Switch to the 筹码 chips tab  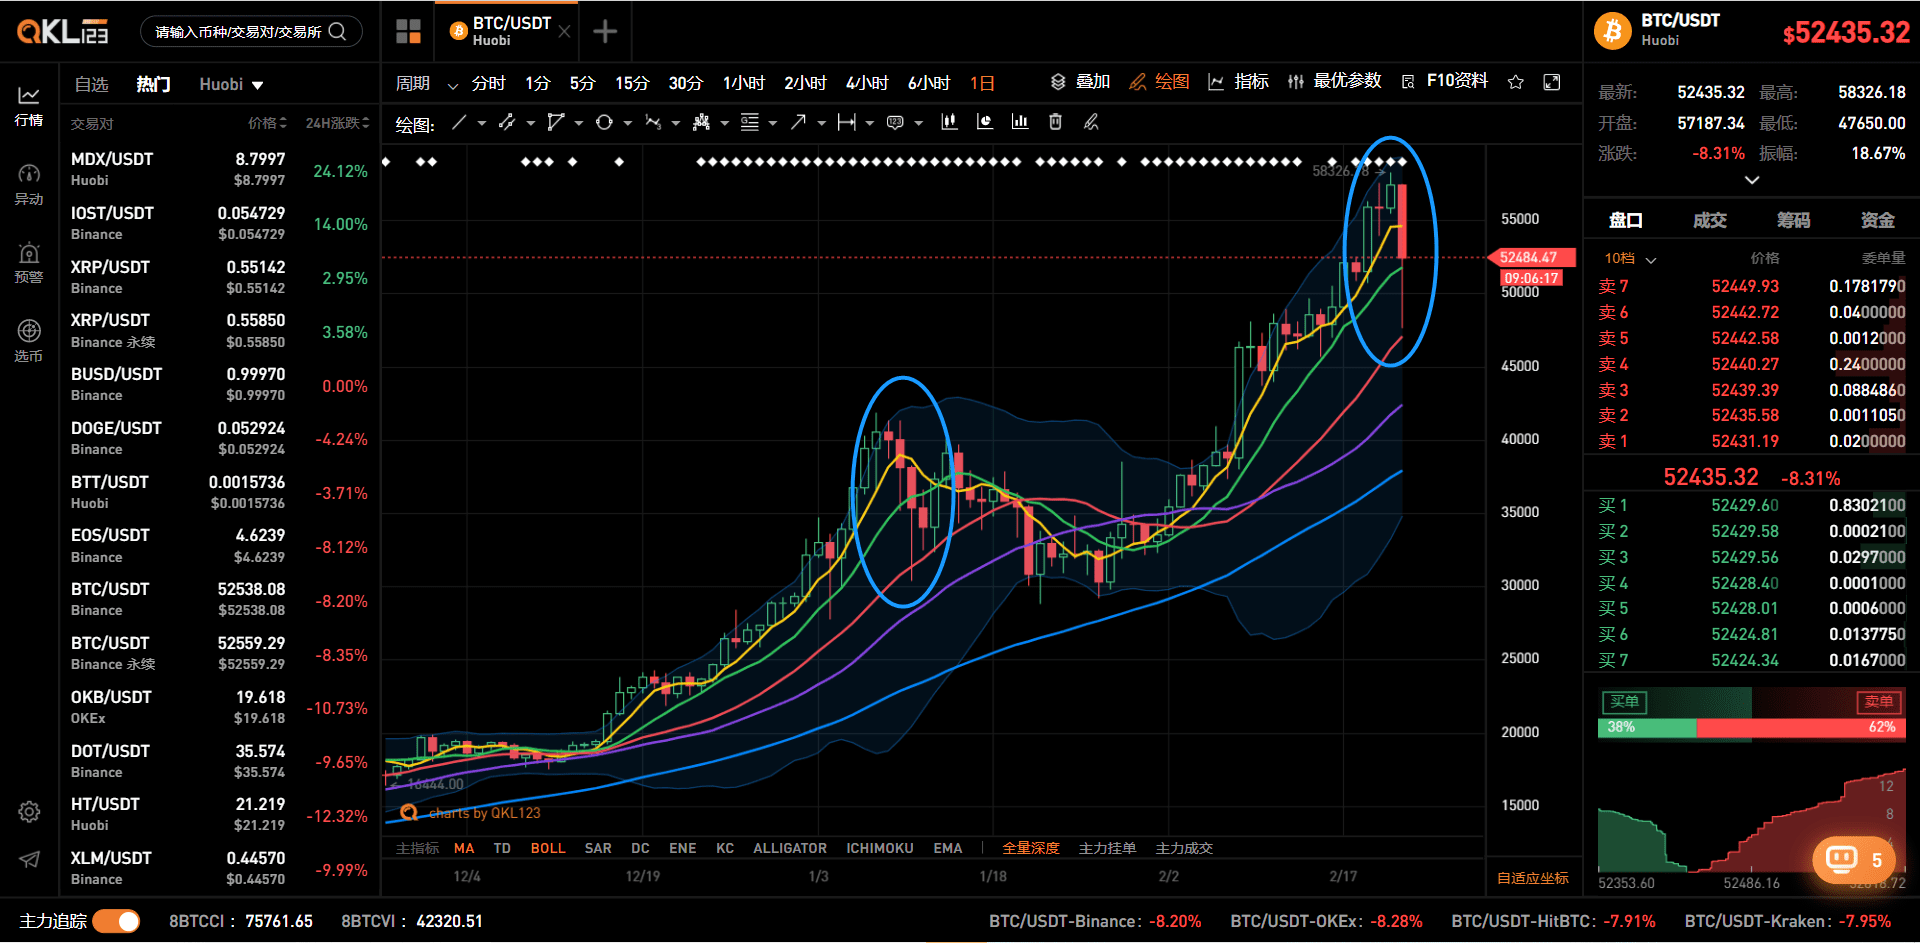click(x=1794, y=220)
